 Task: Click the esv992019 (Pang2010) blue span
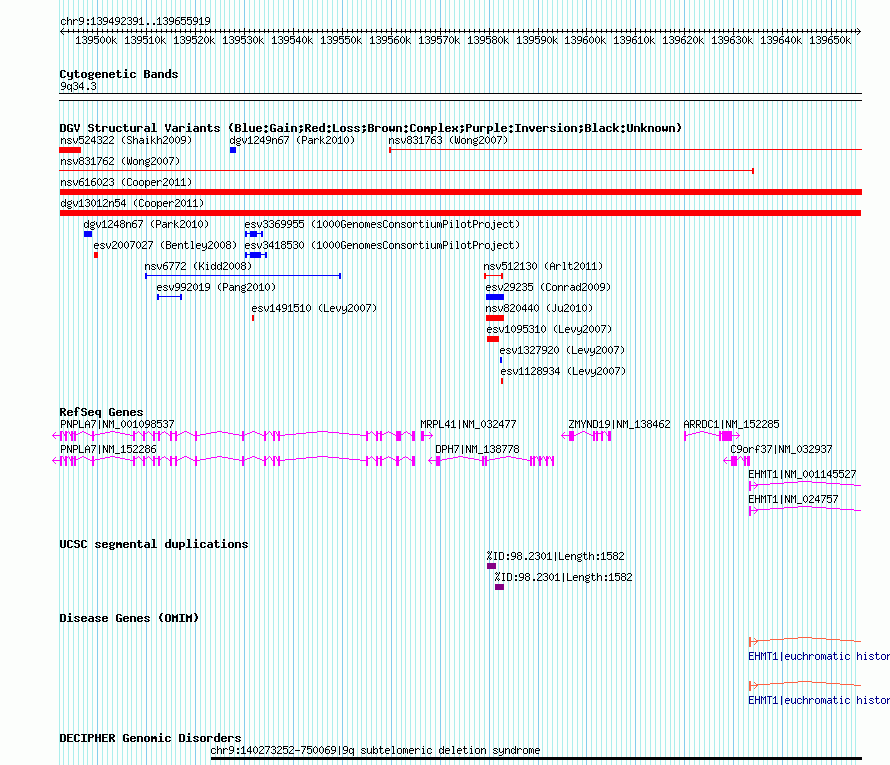[170, 297]
